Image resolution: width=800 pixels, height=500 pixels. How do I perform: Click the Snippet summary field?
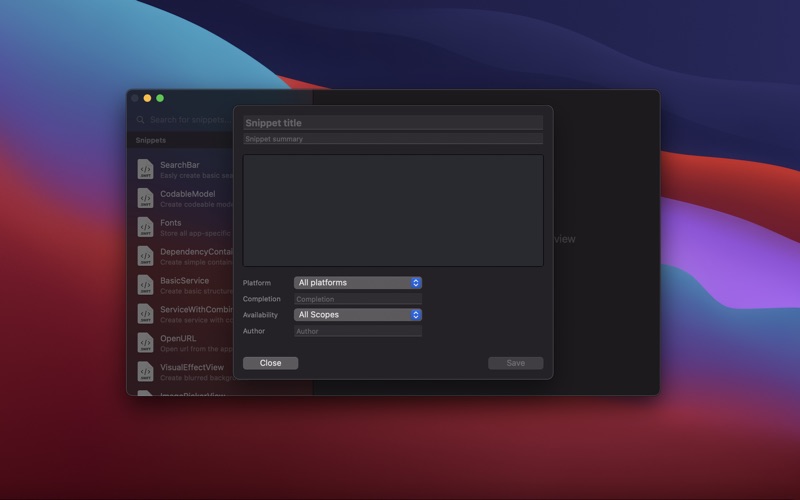click(x=393, y=139)
